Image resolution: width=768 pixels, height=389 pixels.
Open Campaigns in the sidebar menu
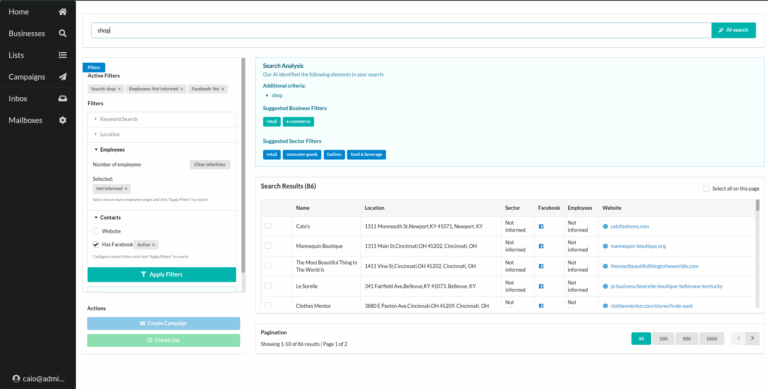coord(38,77)
